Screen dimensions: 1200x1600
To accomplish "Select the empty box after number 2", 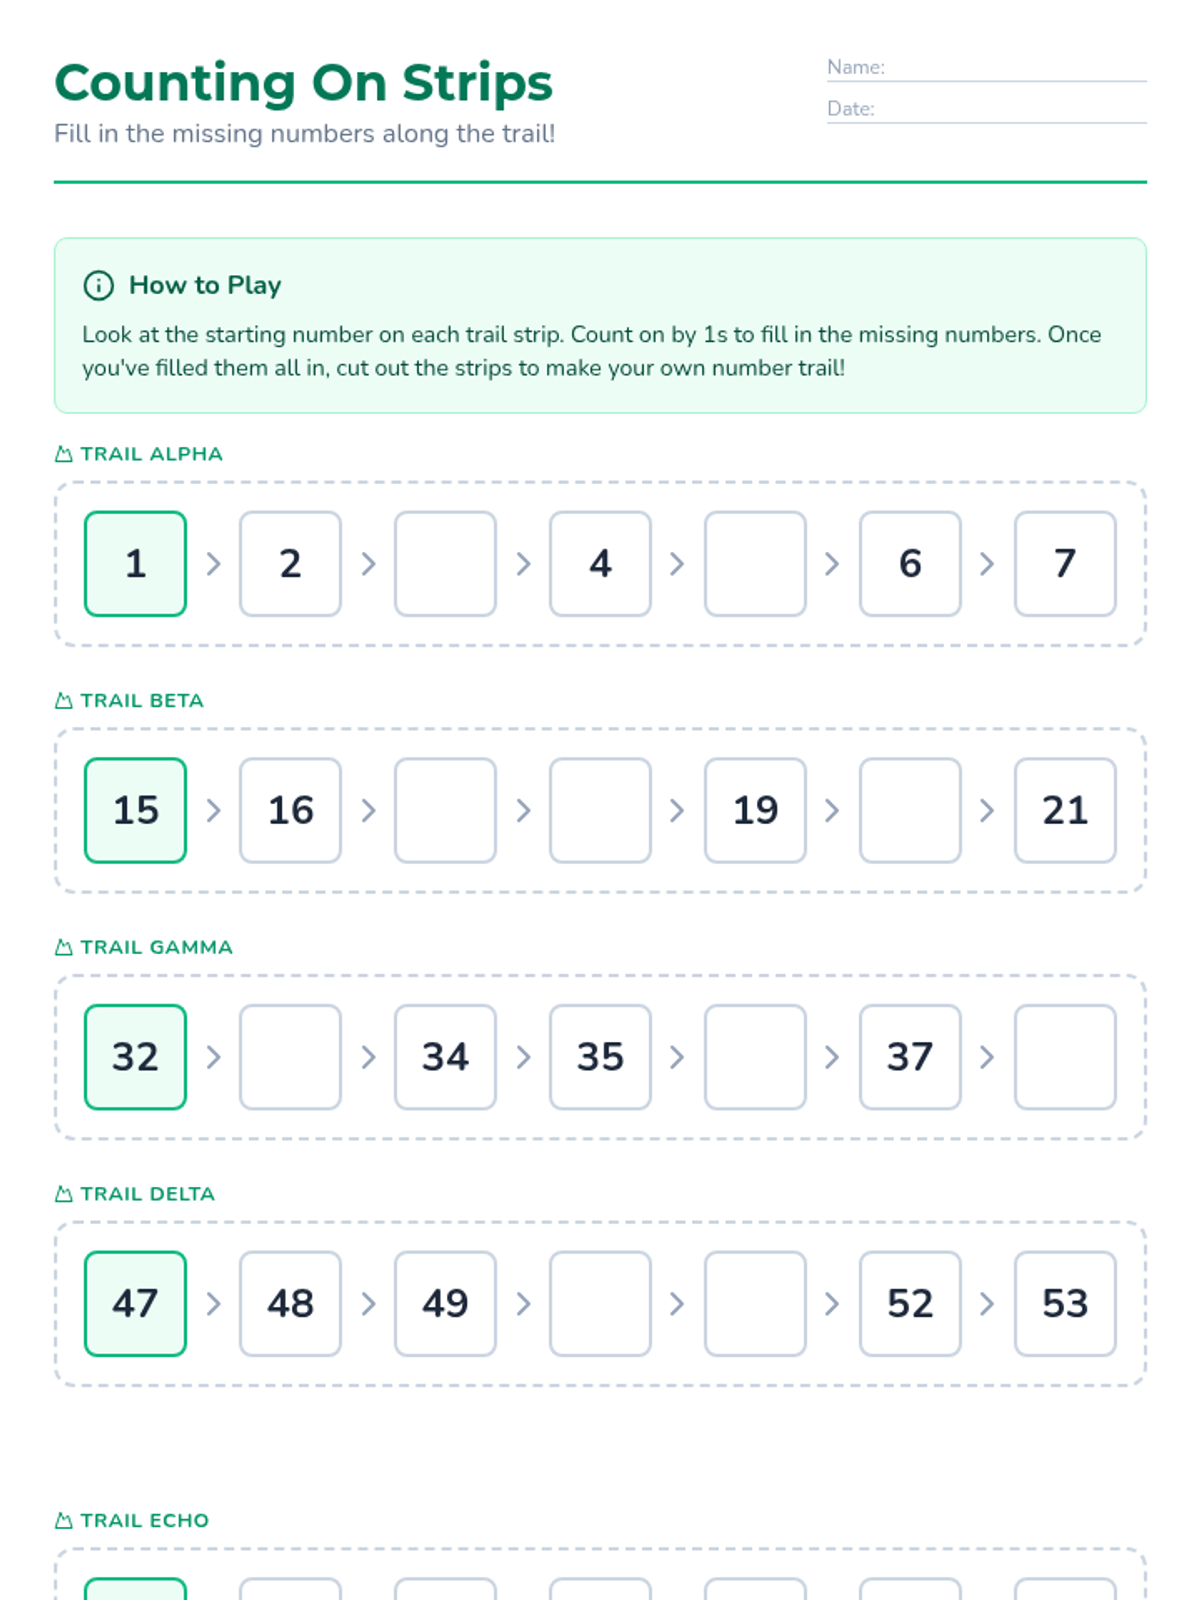I will click(445, 564).
